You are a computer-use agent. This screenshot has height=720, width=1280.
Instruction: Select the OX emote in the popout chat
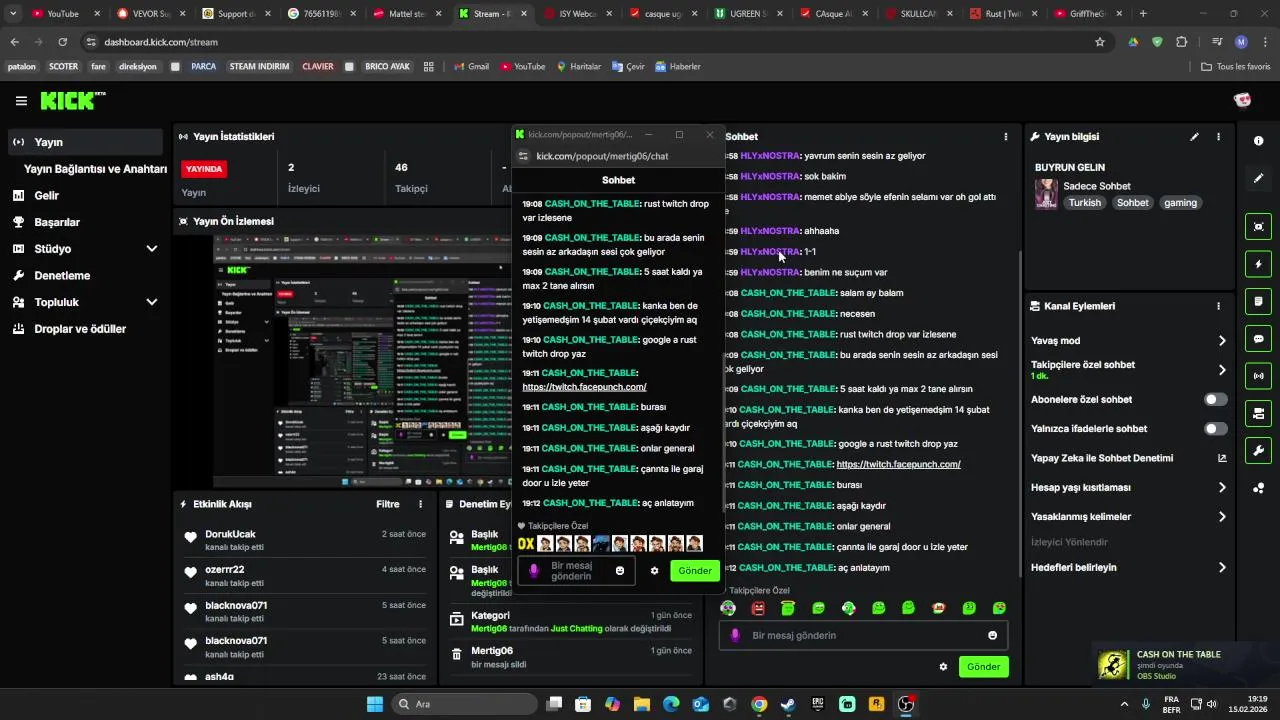tap(526, 544)
